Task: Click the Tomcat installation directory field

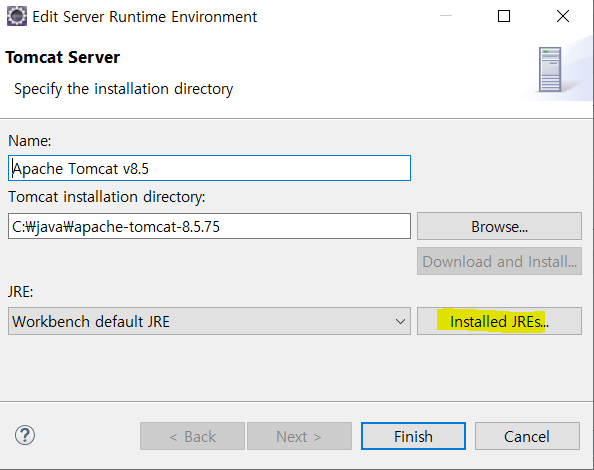Action: click(x=209, y=226)
